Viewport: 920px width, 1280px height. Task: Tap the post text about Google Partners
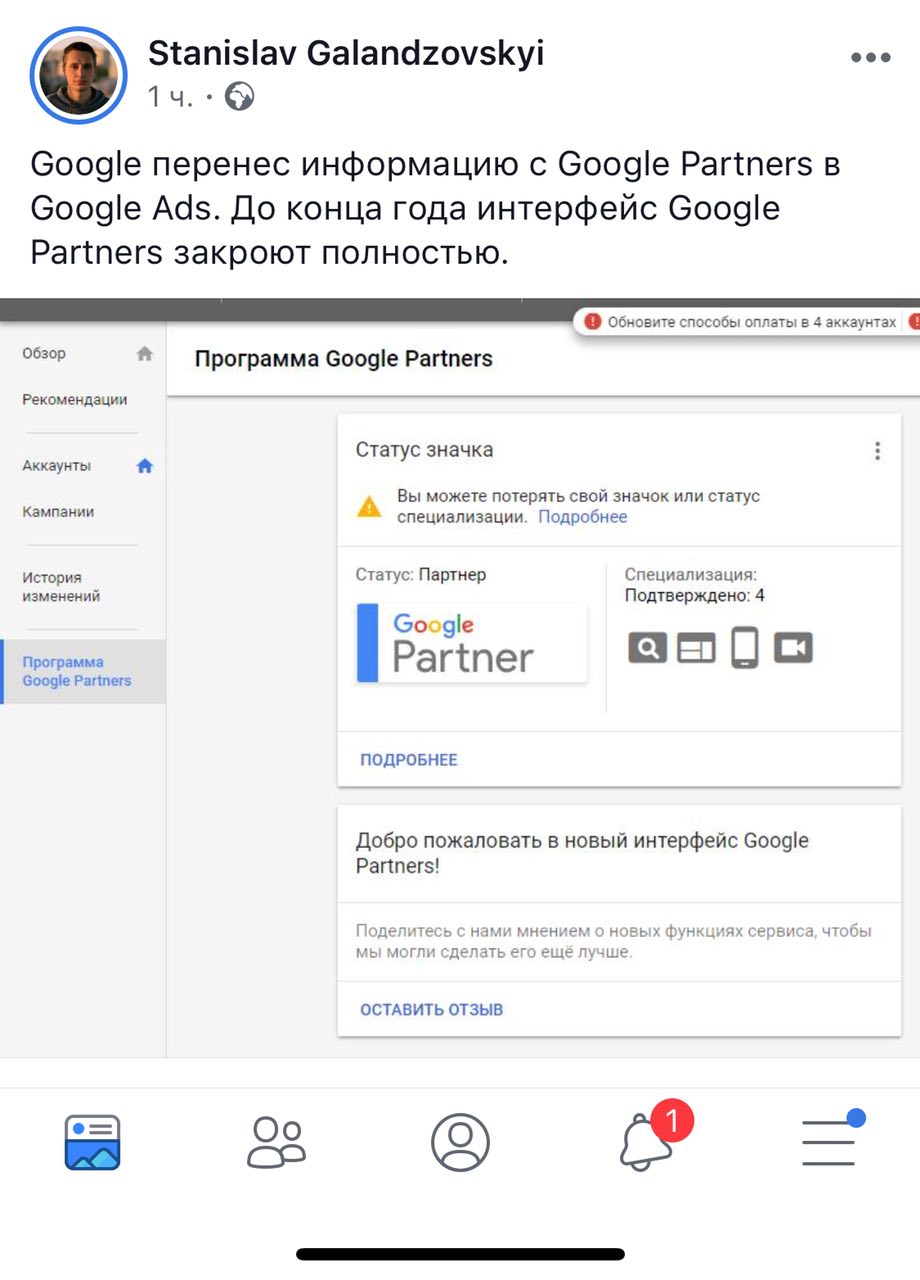click(435, 209)
